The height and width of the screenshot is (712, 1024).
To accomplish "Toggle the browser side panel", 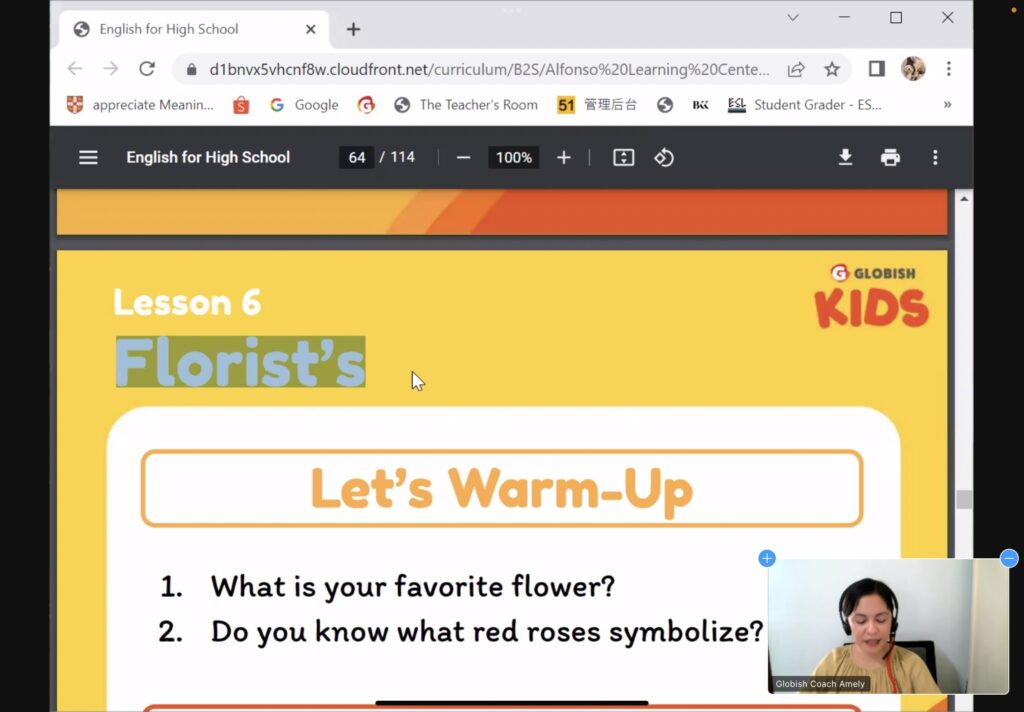I will pos(876,69).
